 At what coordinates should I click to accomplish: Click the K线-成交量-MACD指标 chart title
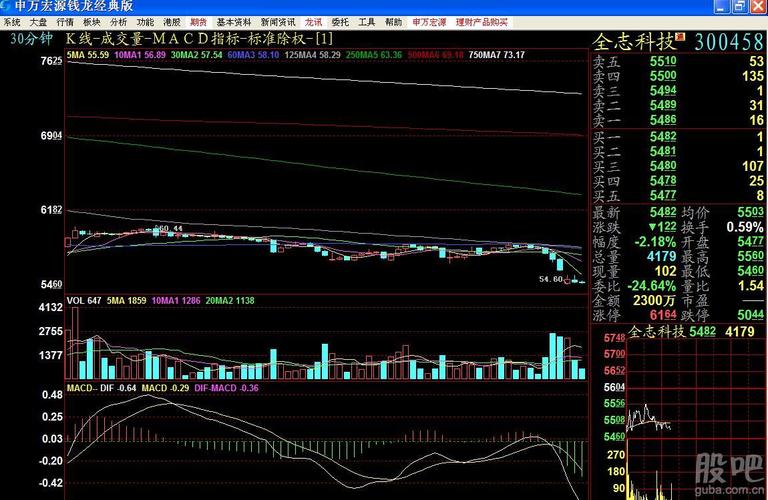pyautogui.click(x=200, y=39)
